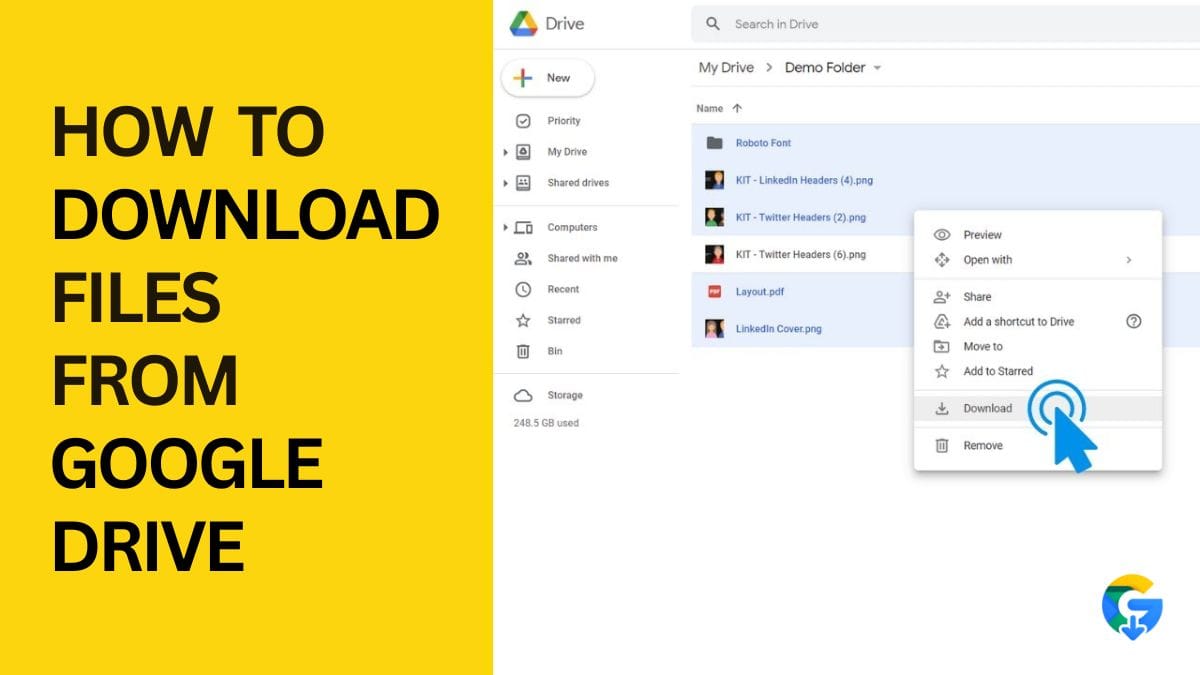Open the Demo Folder dropdown arrow

coord(878,67)
